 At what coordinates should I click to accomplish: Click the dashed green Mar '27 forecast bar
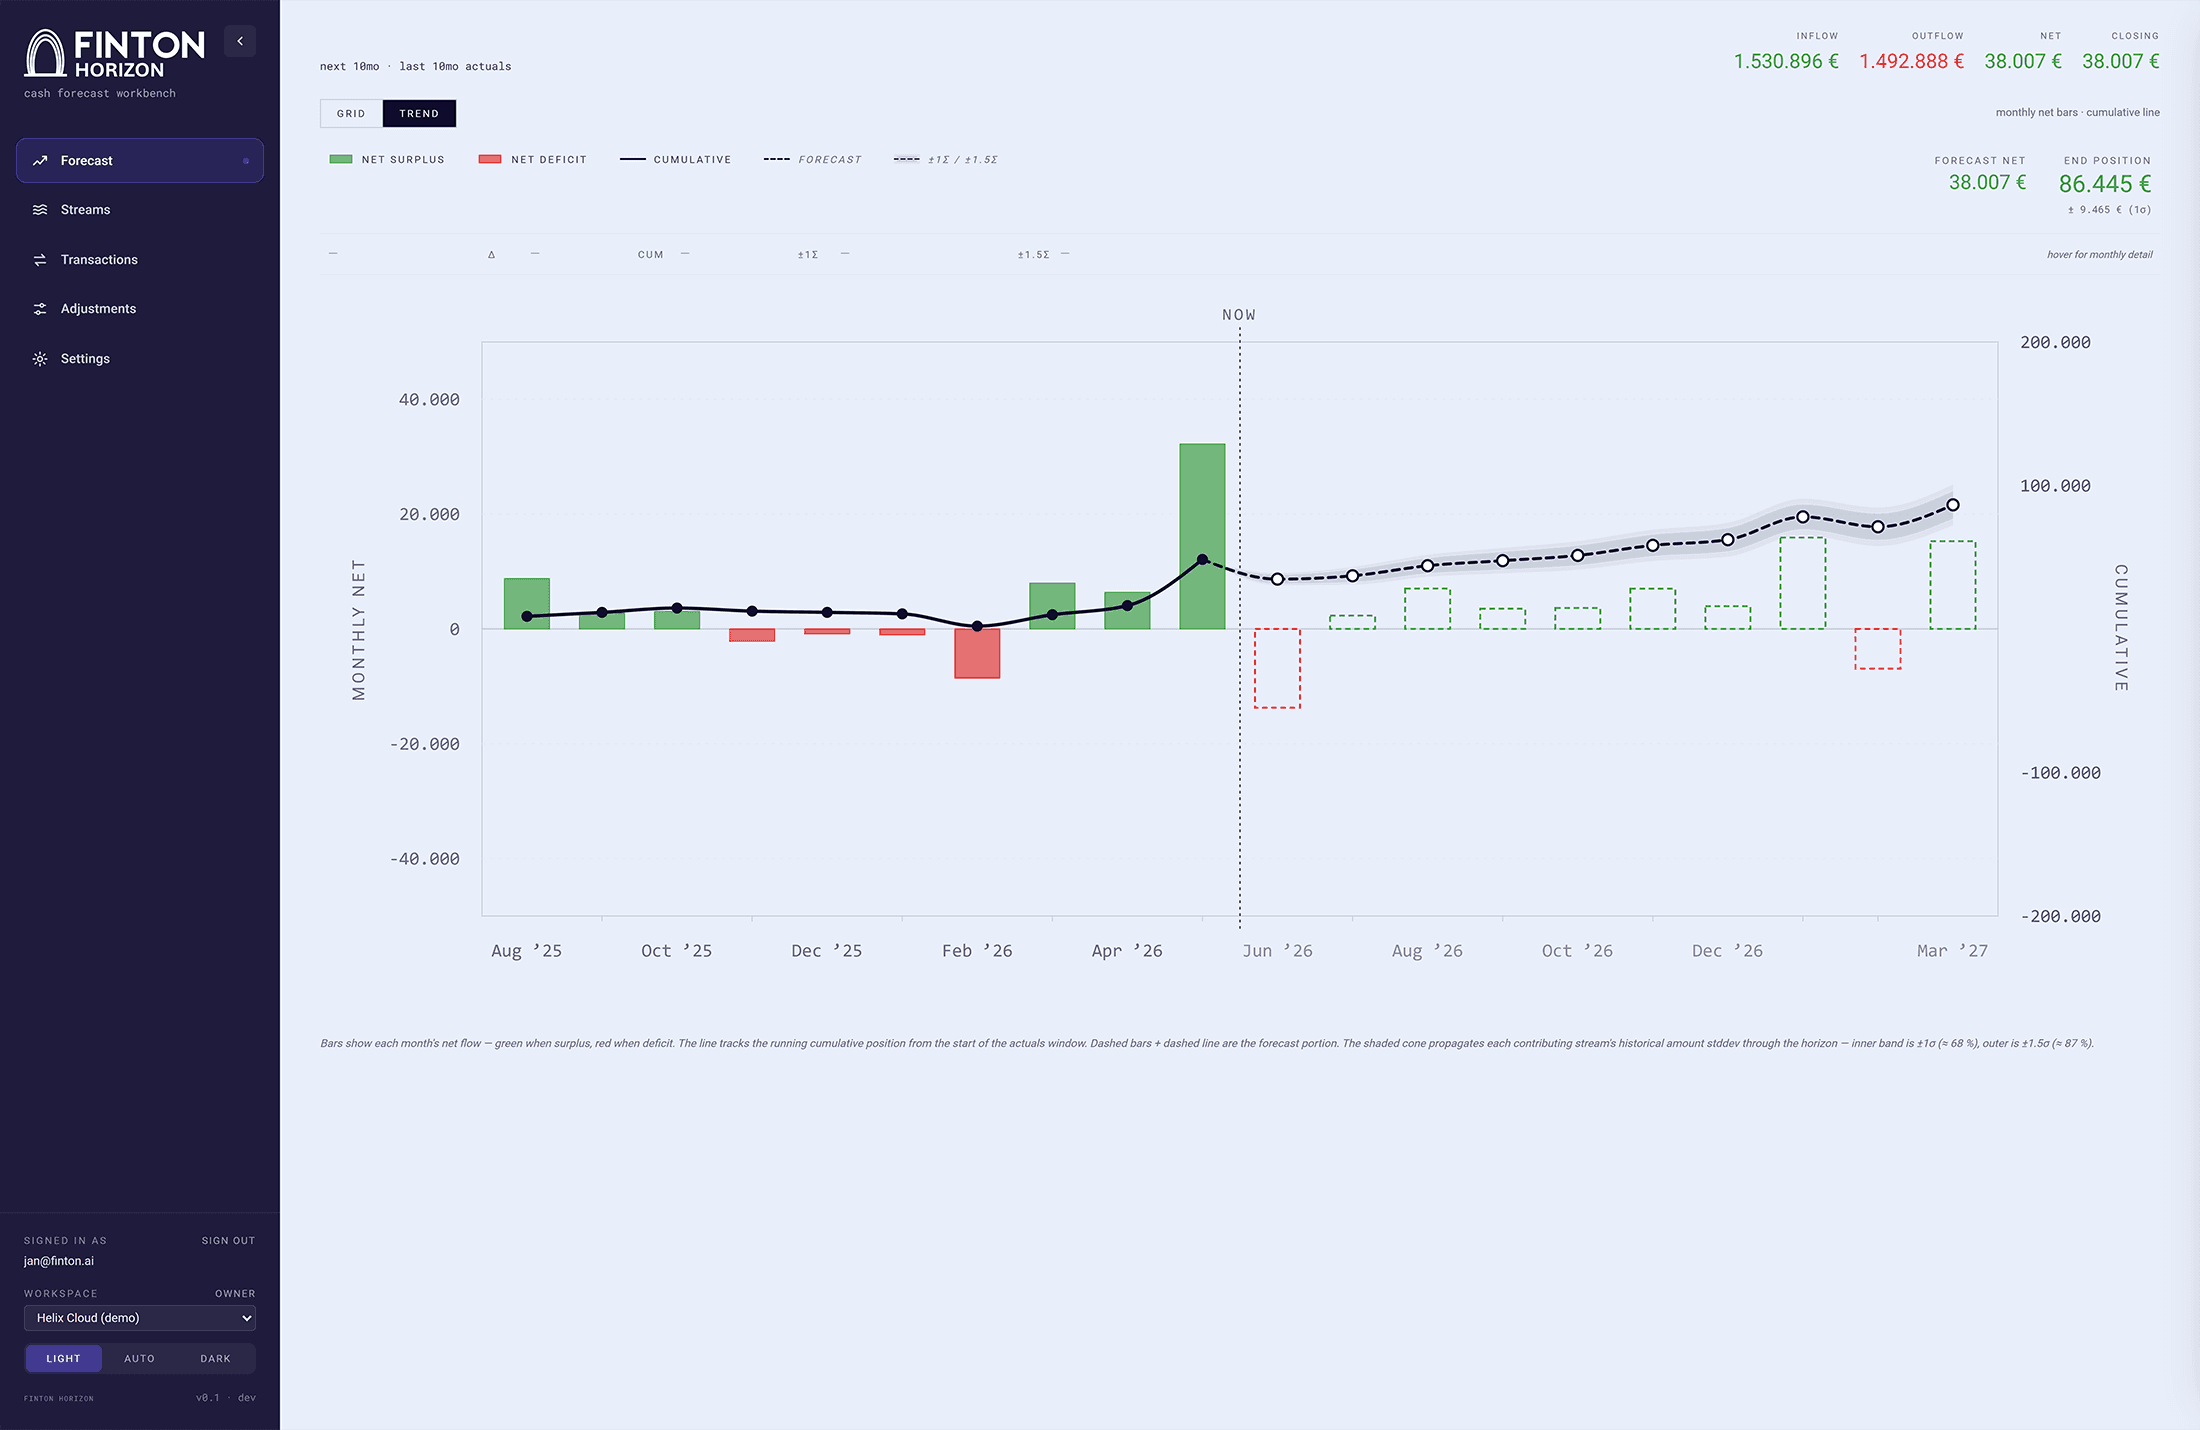pyautogui.click(x=1952, y=585)
